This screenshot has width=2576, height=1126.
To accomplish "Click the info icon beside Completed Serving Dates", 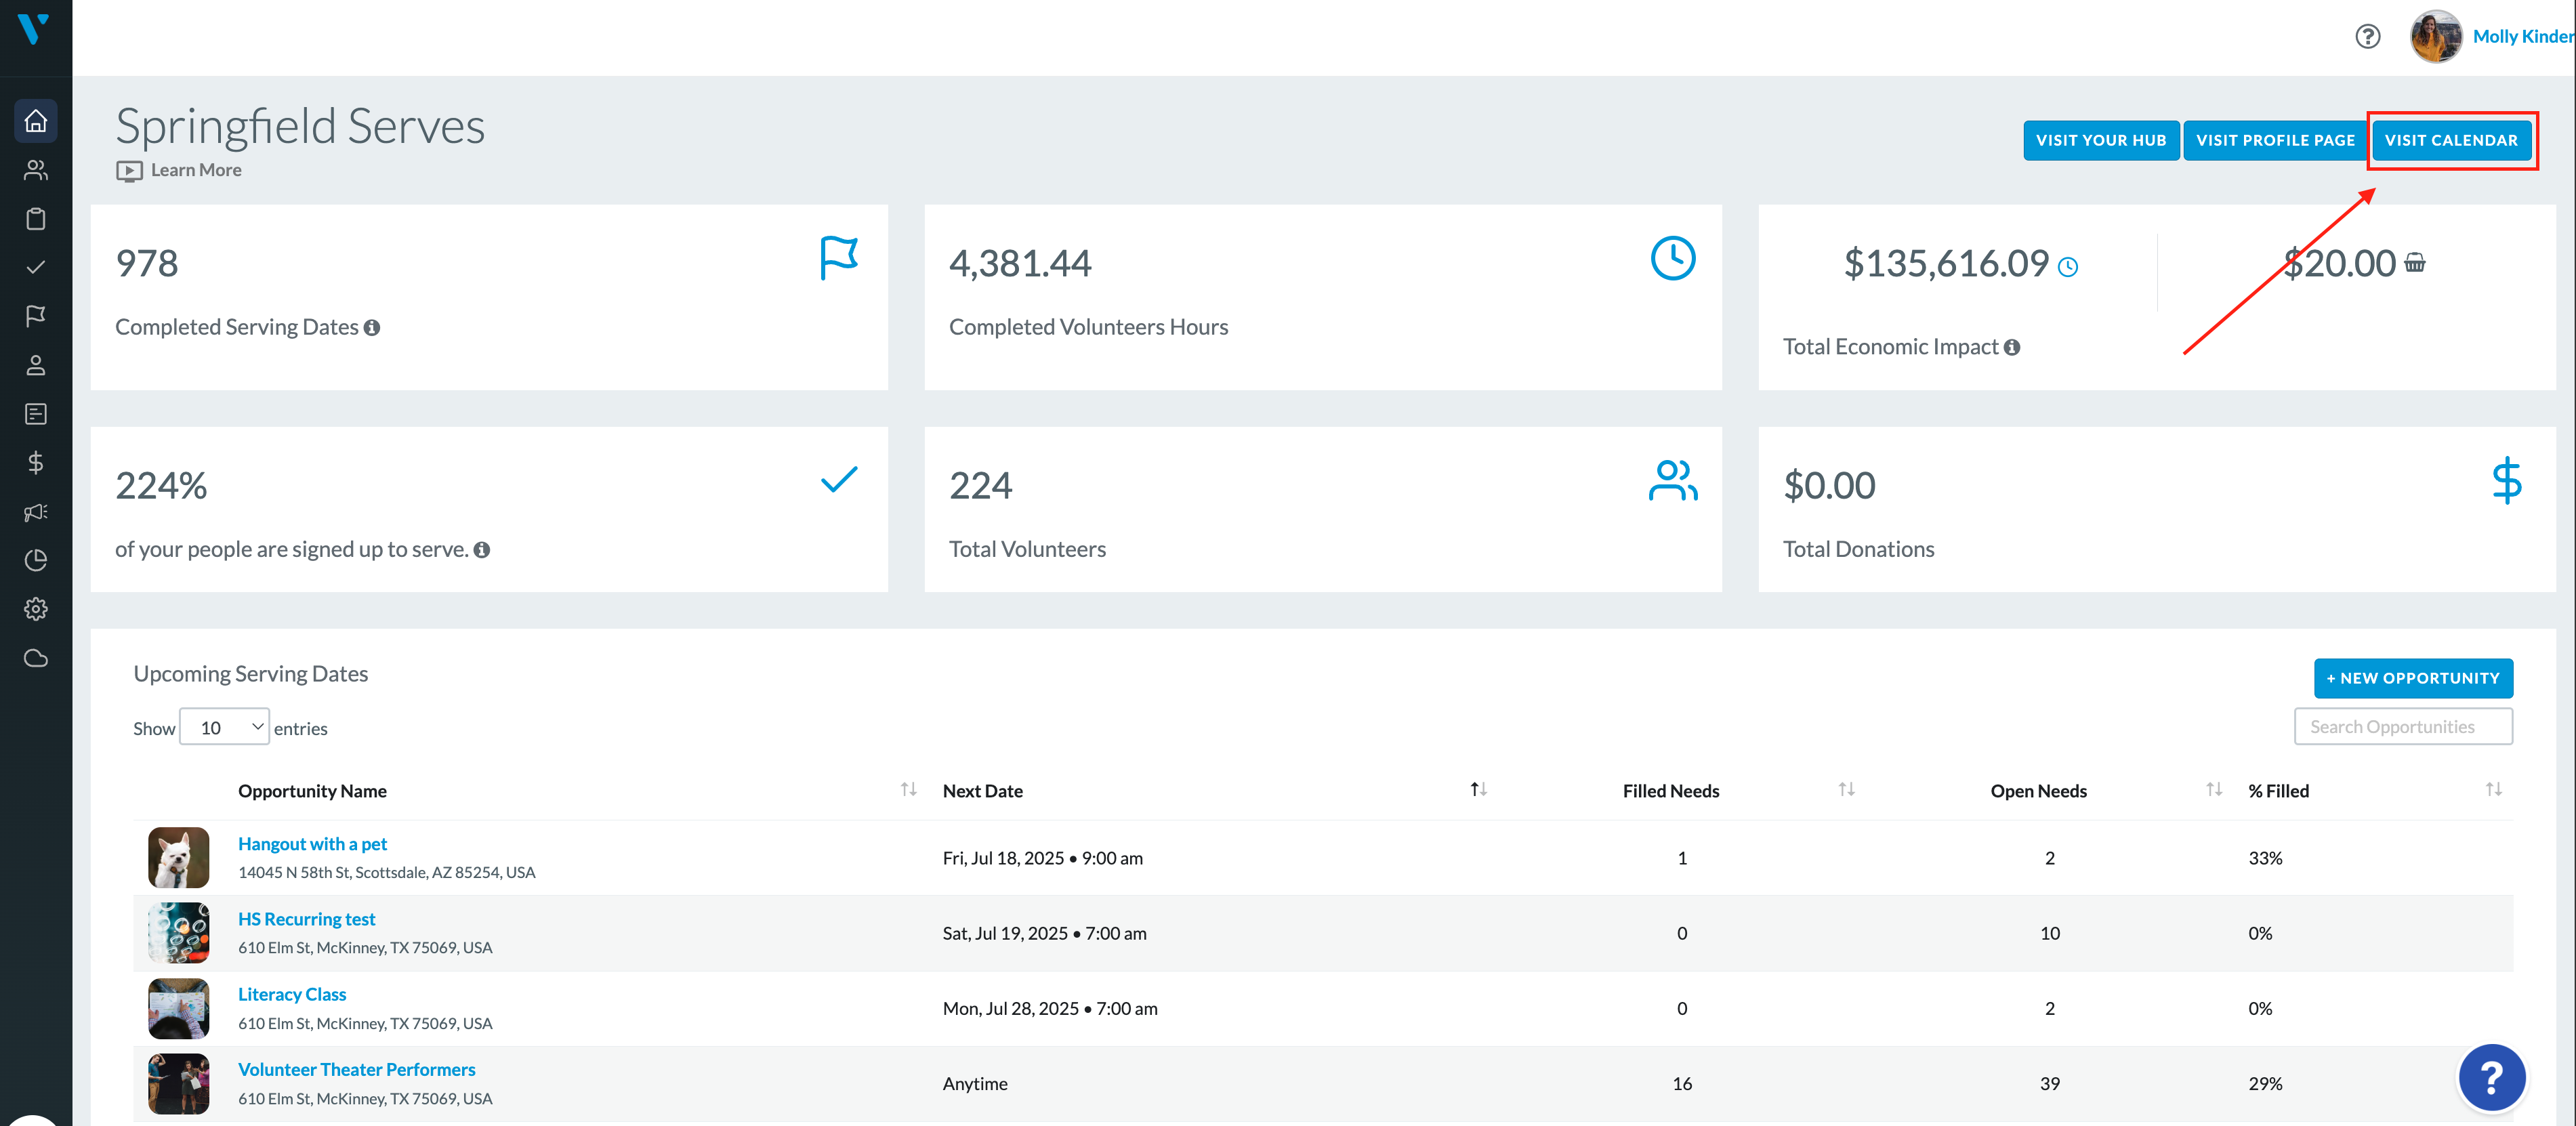I will pos(372,328).
